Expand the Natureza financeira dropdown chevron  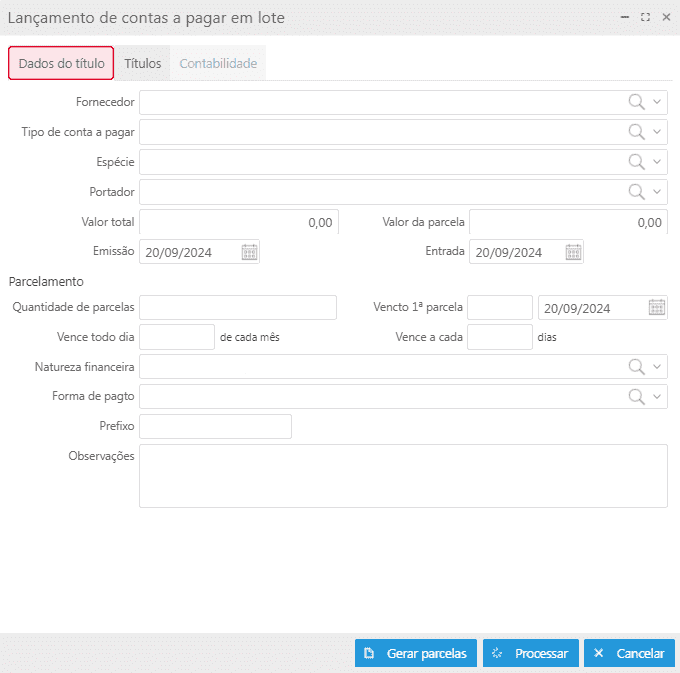point(657,367)
